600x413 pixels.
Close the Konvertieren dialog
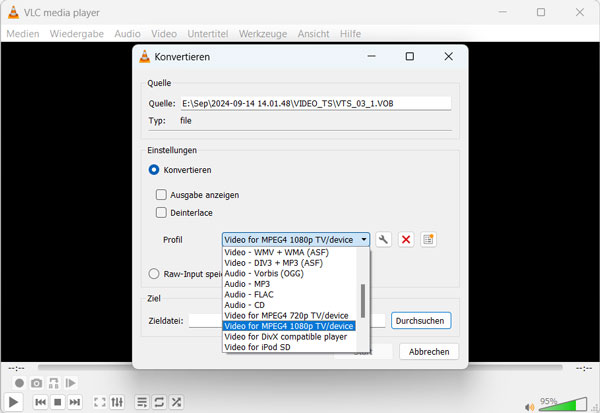(448, 57)
